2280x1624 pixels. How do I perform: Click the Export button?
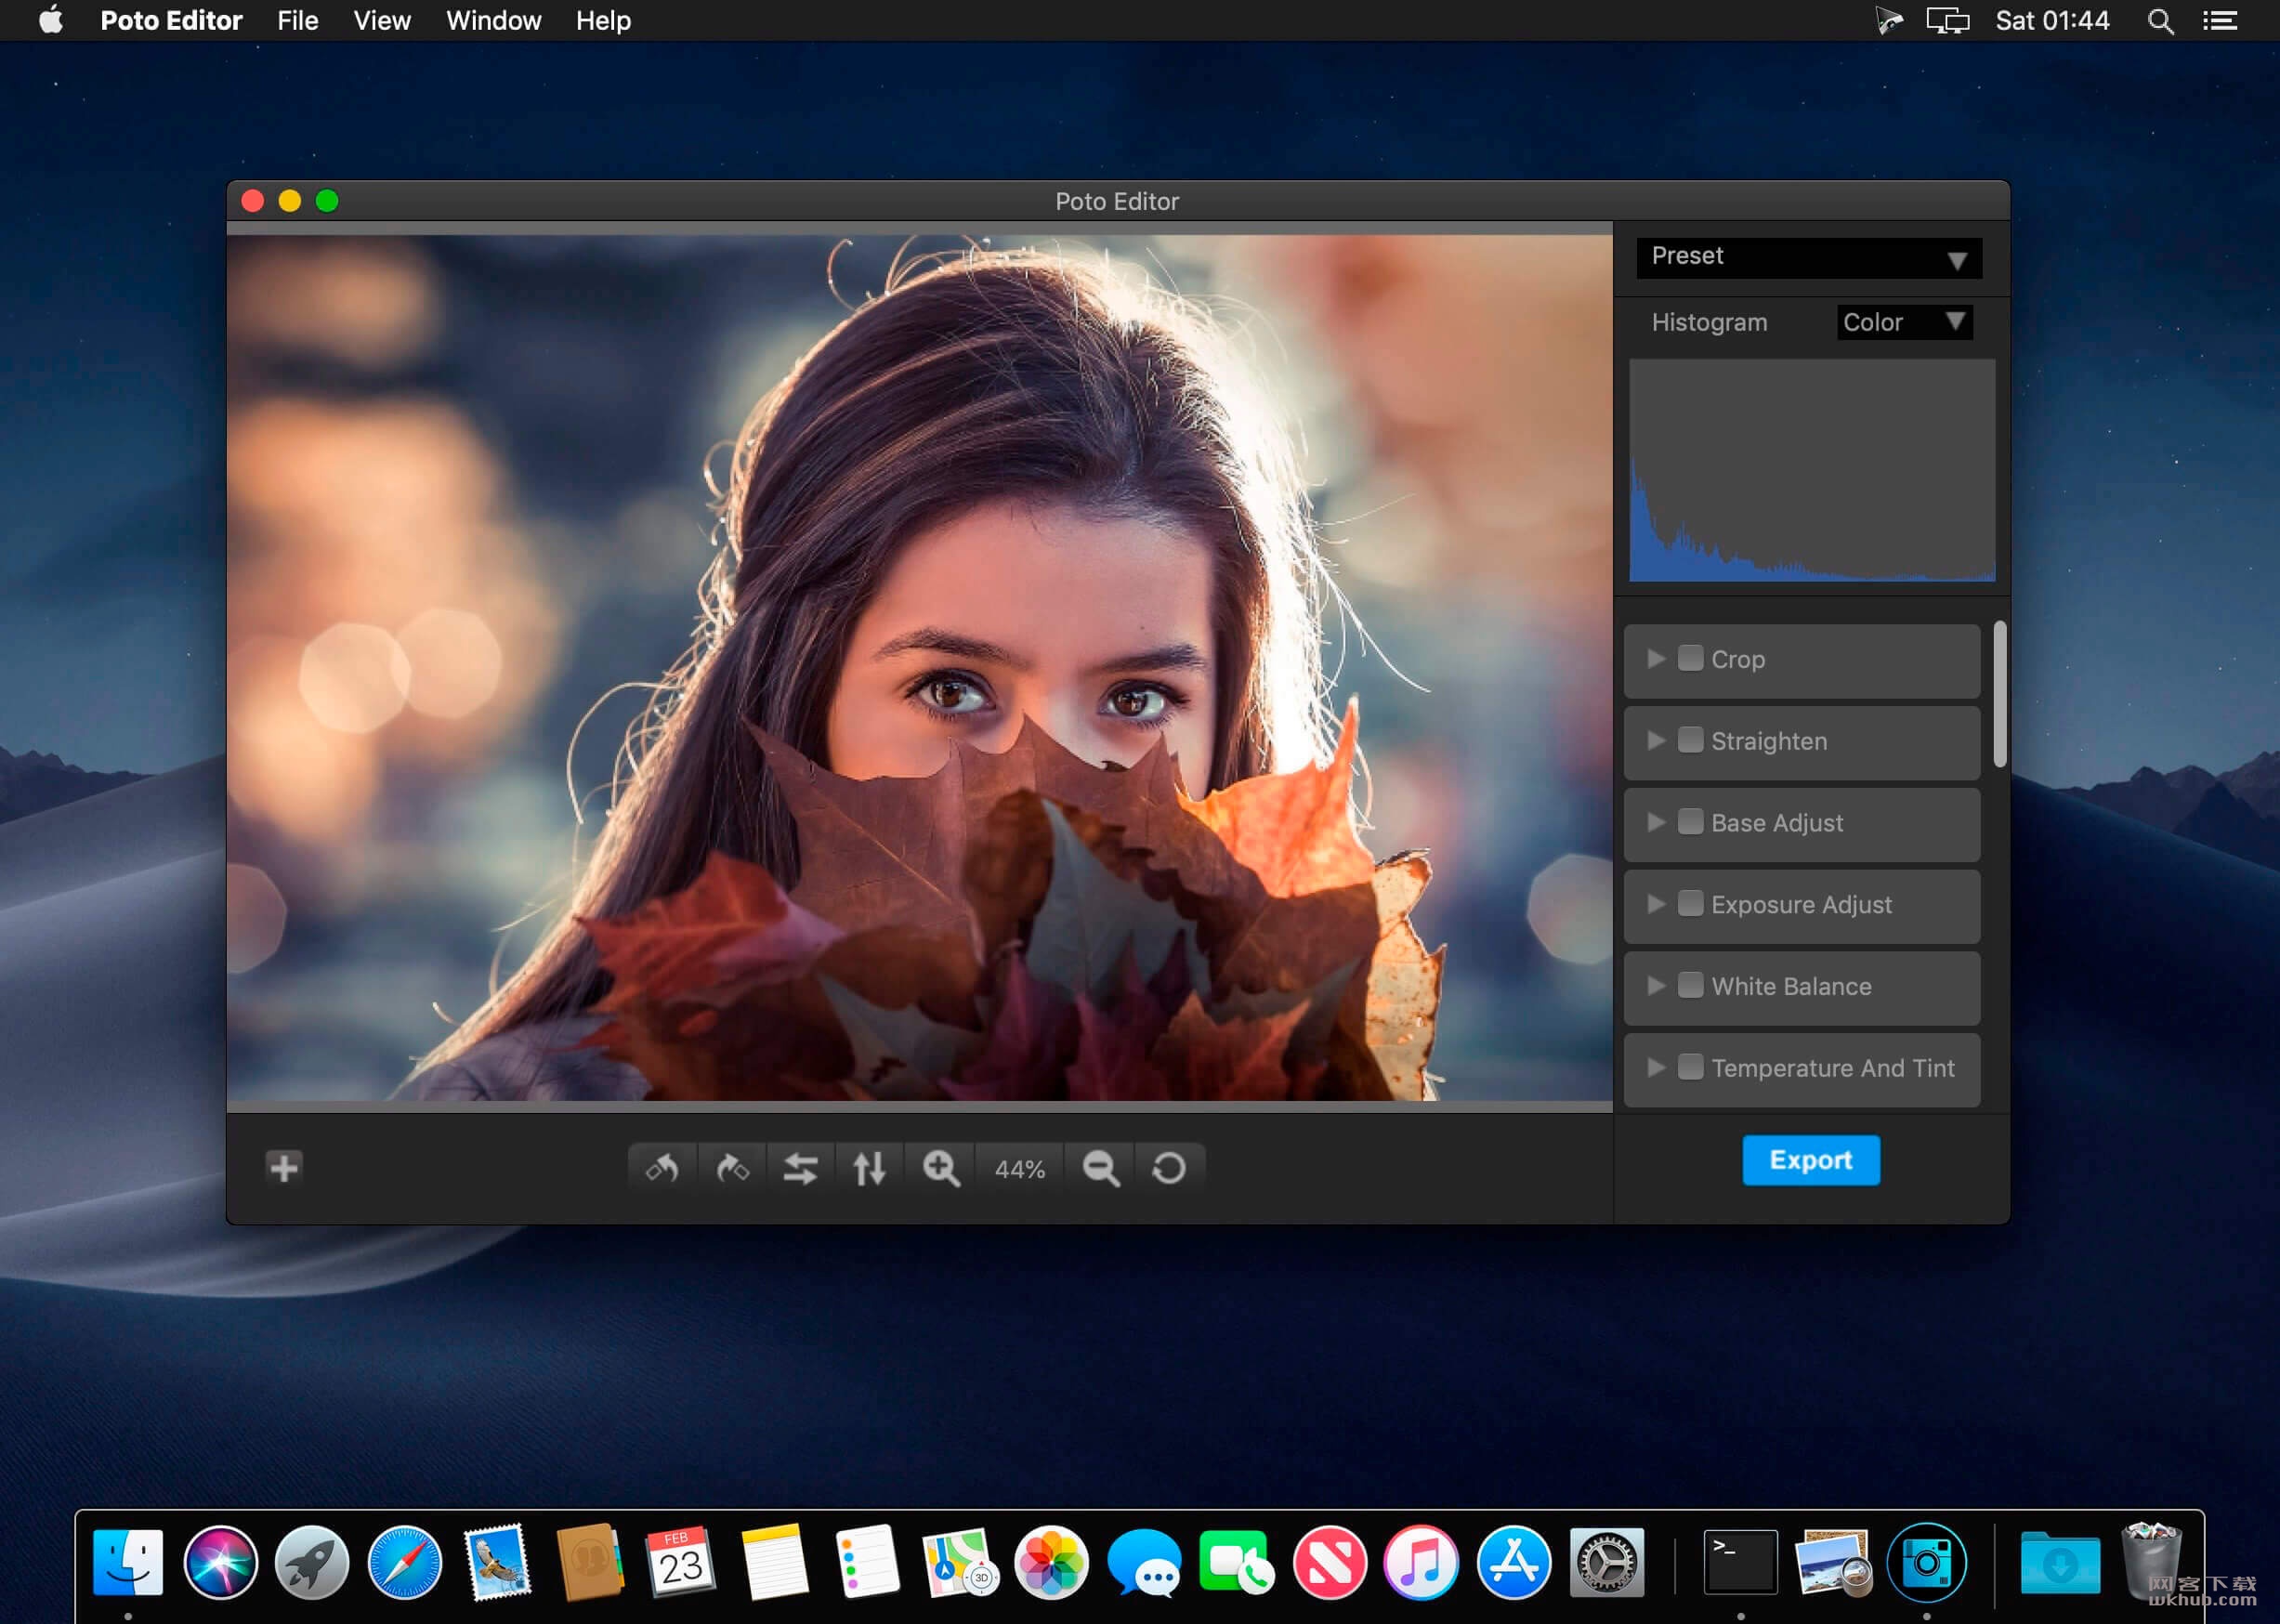1811,1160
